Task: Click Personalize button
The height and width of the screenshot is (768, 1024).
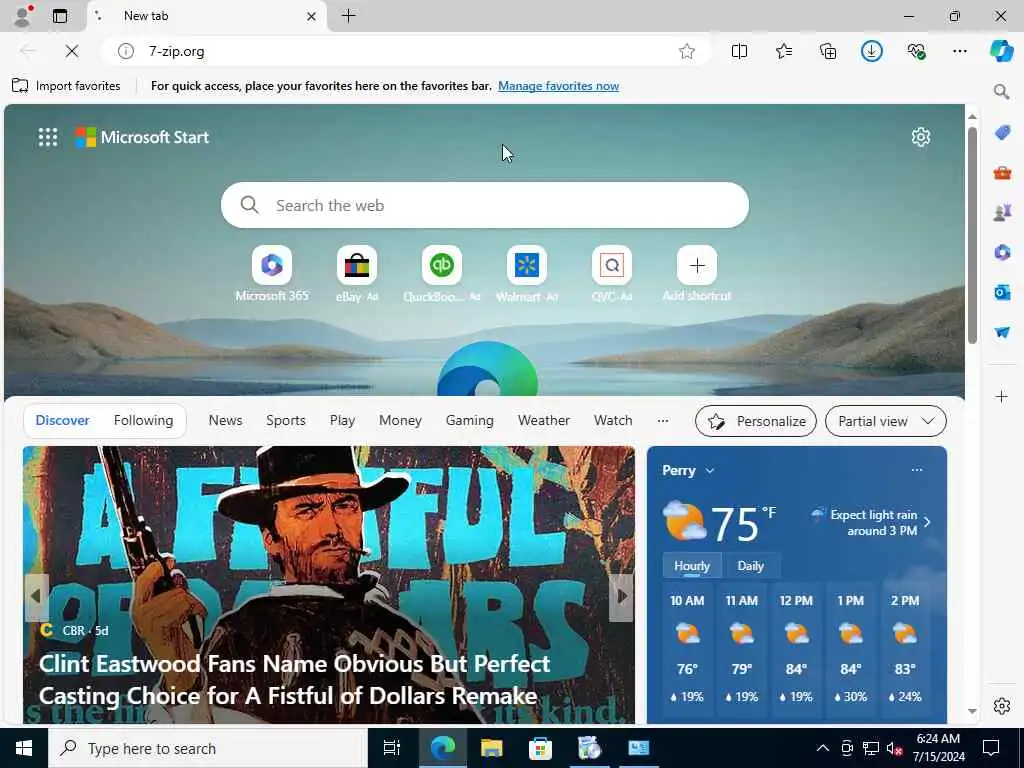Action: point(756,421)
